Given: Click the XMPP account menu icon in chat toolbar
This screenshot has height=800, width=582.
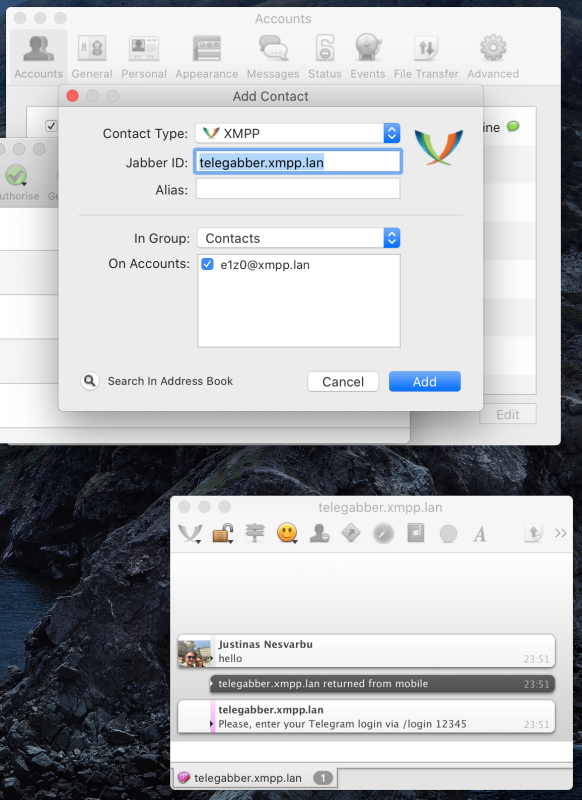Looking at the screenshot, I should coord(190,534).
